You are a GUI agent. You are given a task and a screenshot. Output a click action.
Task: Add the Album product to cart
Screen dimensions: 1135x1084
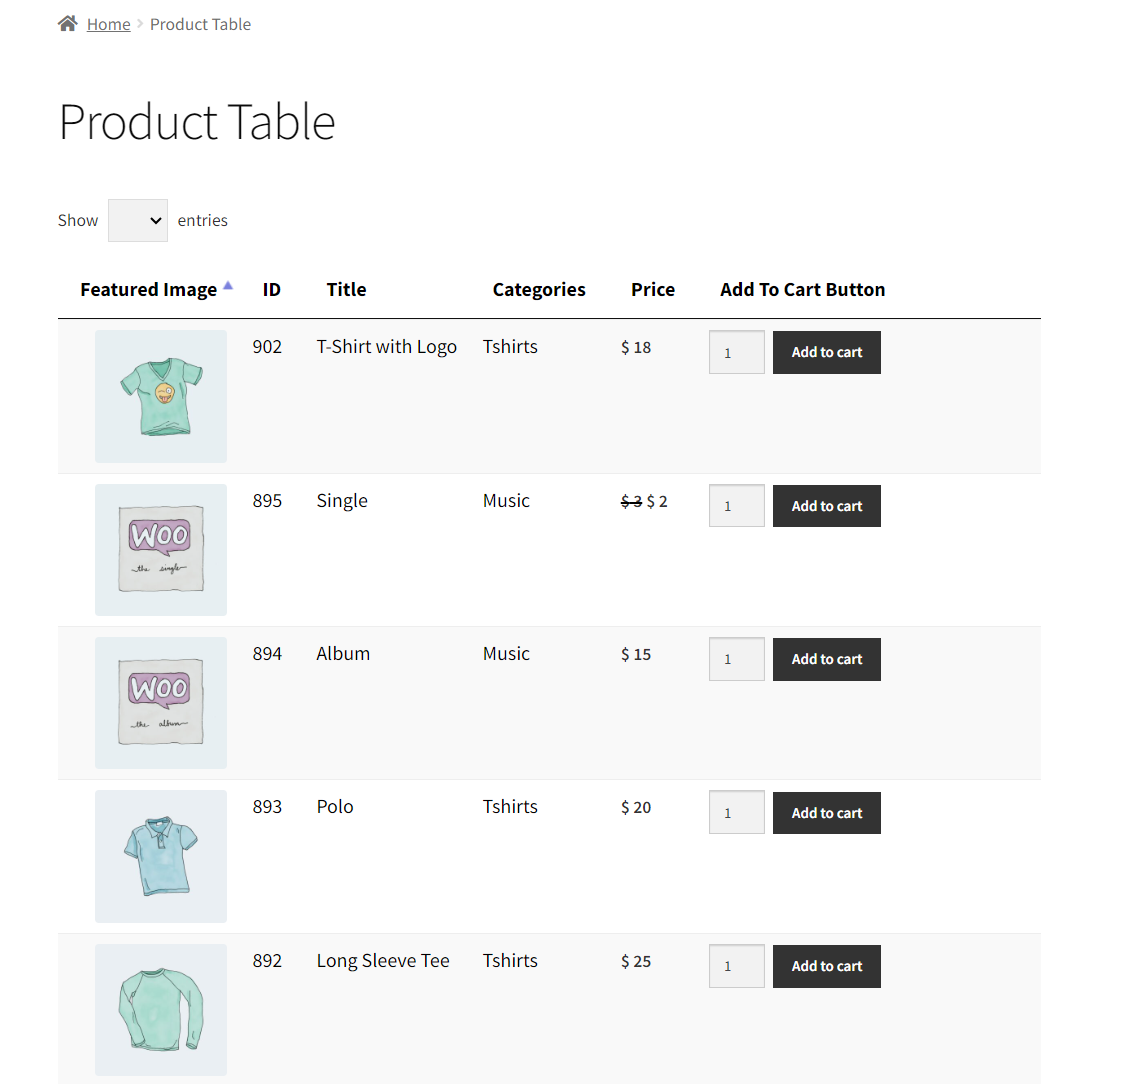pyautogui.click(x=826, y=659)
